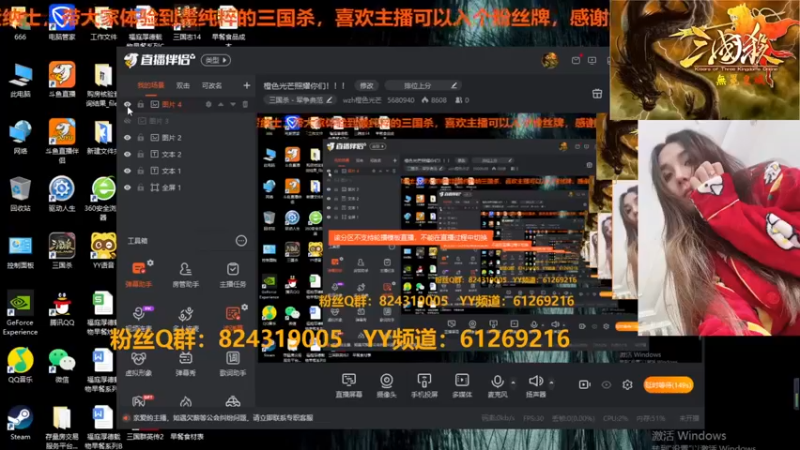This screenshot has height=450, width=800.
Task: Open 回收站 recycle bin on desktop
Action: (20, 194)
